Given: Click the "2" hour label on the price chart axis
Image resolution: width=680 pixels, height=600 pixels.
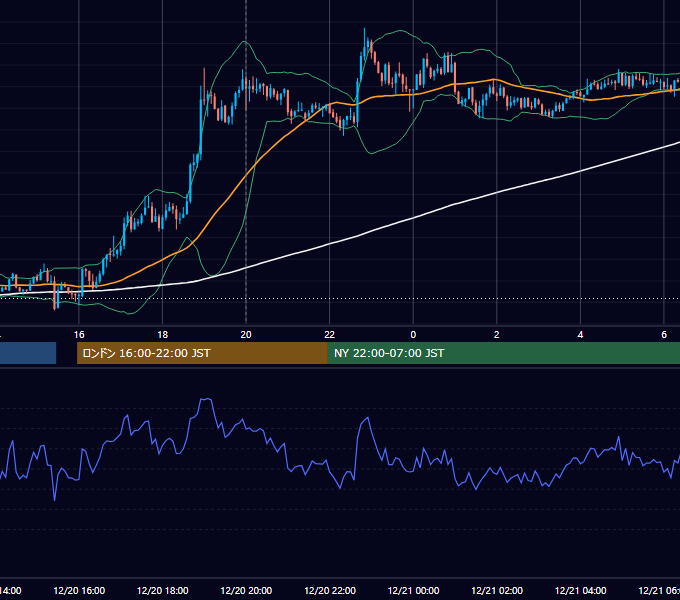Looking at the screenshot, I should pos(497,335).
